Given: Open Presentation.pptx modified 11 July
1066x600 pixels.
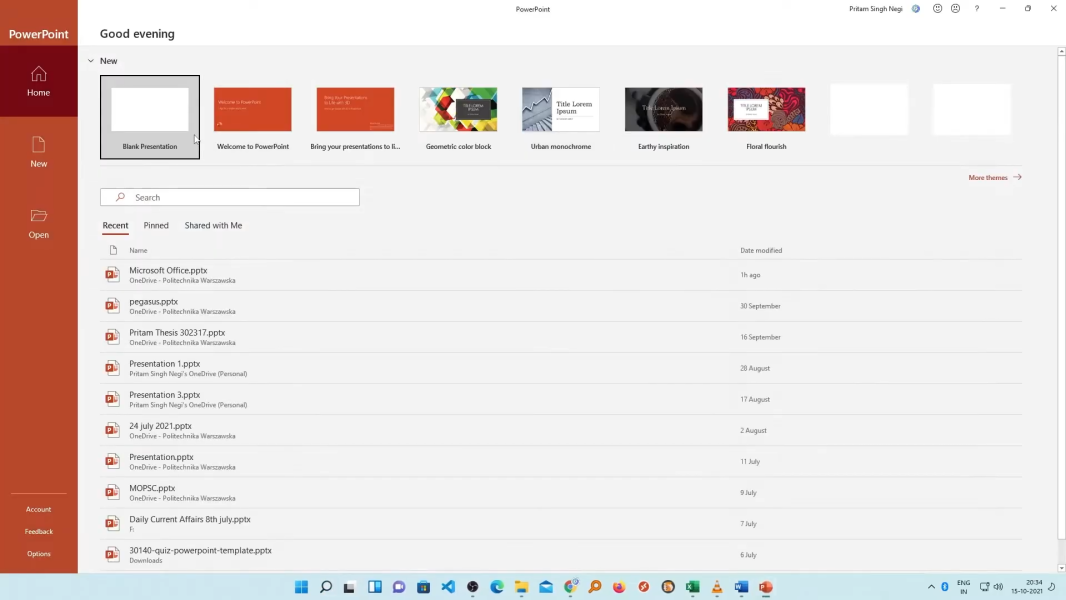Looking at the screenshot, I should point(561,461).
